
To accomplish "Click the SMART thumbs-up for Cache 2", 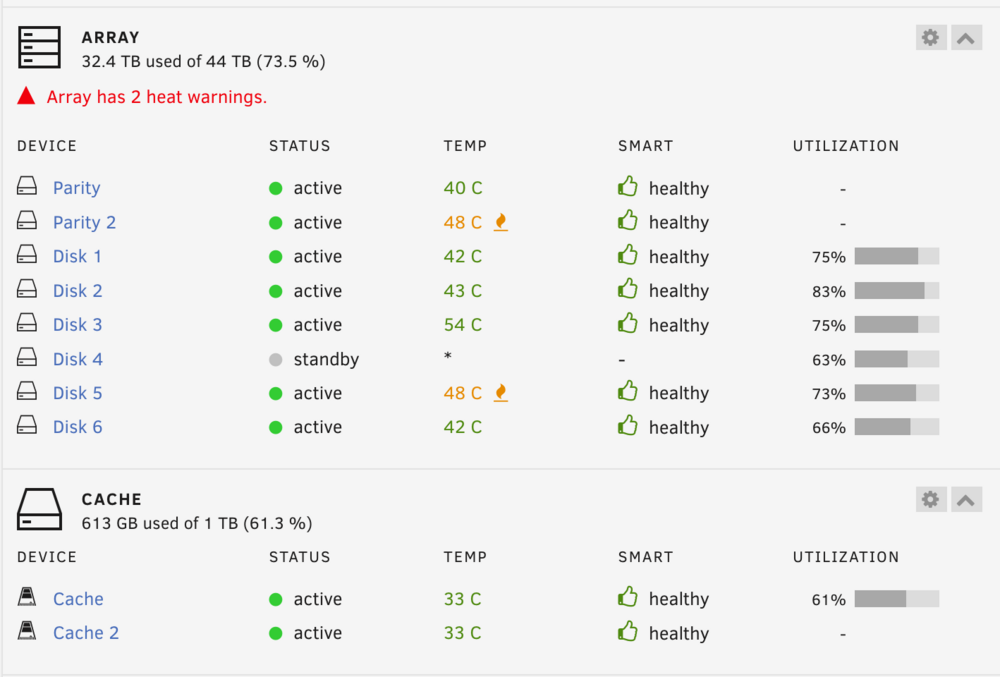I will 628,631.
